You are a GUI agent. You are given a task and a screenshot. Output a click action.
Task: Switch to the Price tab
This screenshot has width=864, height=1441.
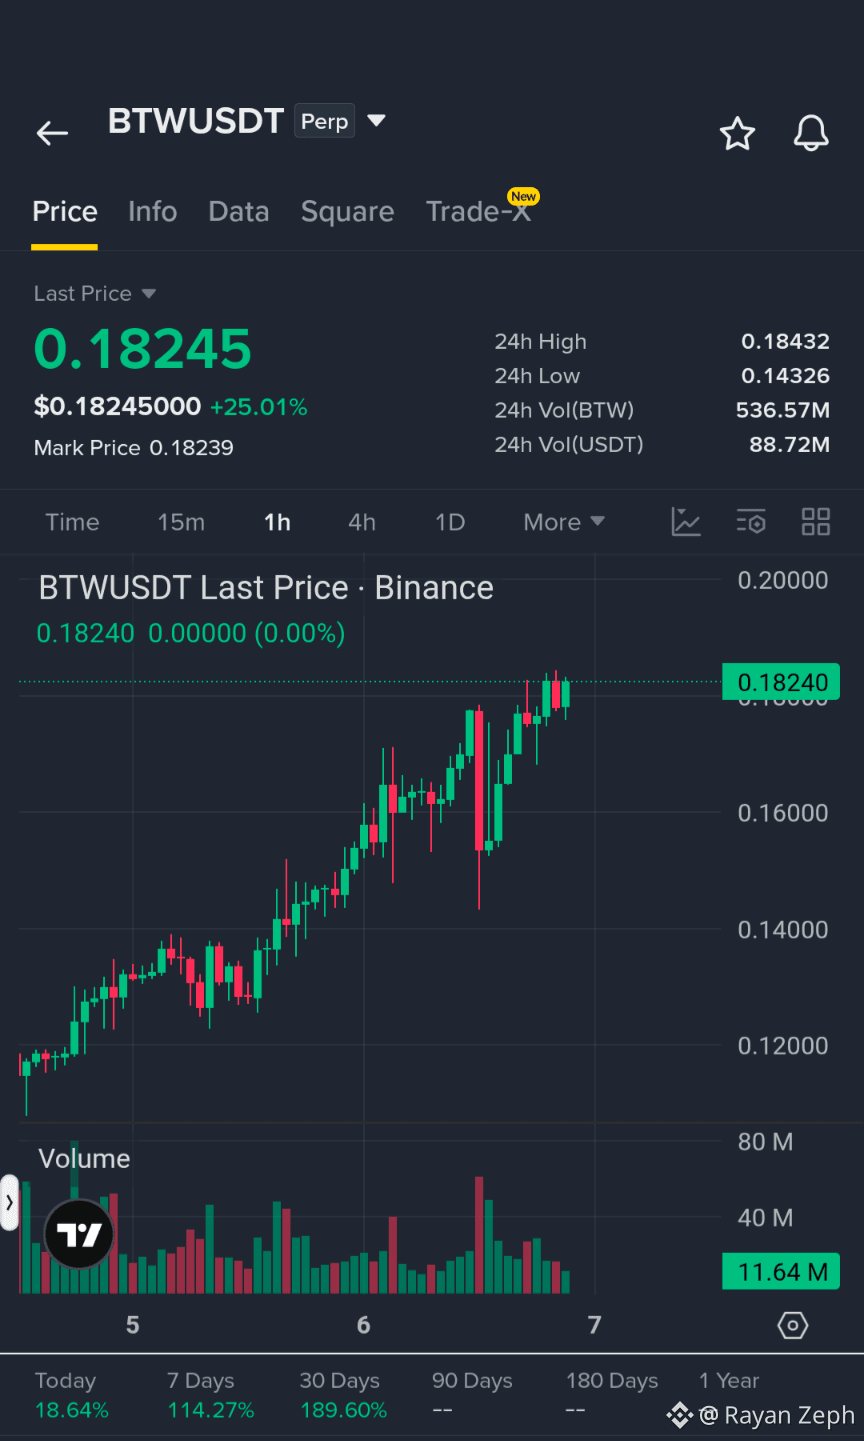65,212
